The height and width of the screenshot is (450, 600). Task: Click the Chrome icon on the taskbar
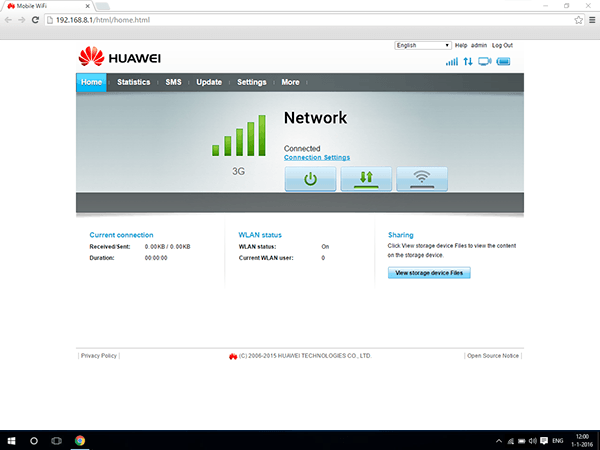(x=80, y=440)
